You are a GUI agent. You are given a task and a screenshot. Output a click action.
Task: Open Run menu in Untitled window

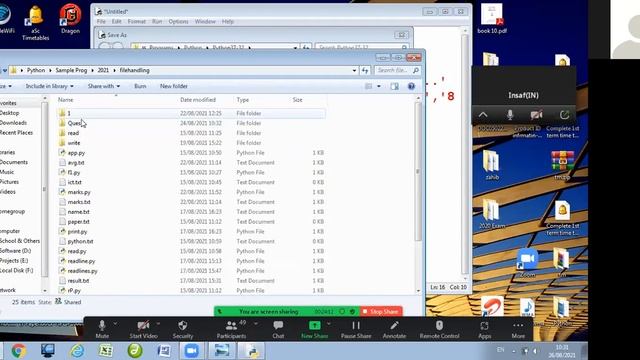point(157,21)
